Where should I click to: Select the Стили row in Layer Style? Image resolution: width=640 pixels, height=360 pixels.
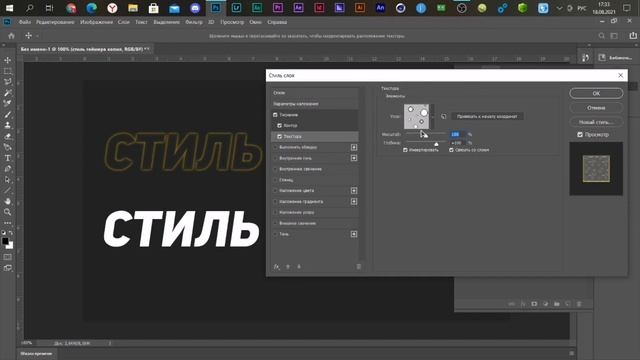pos(315,93)
